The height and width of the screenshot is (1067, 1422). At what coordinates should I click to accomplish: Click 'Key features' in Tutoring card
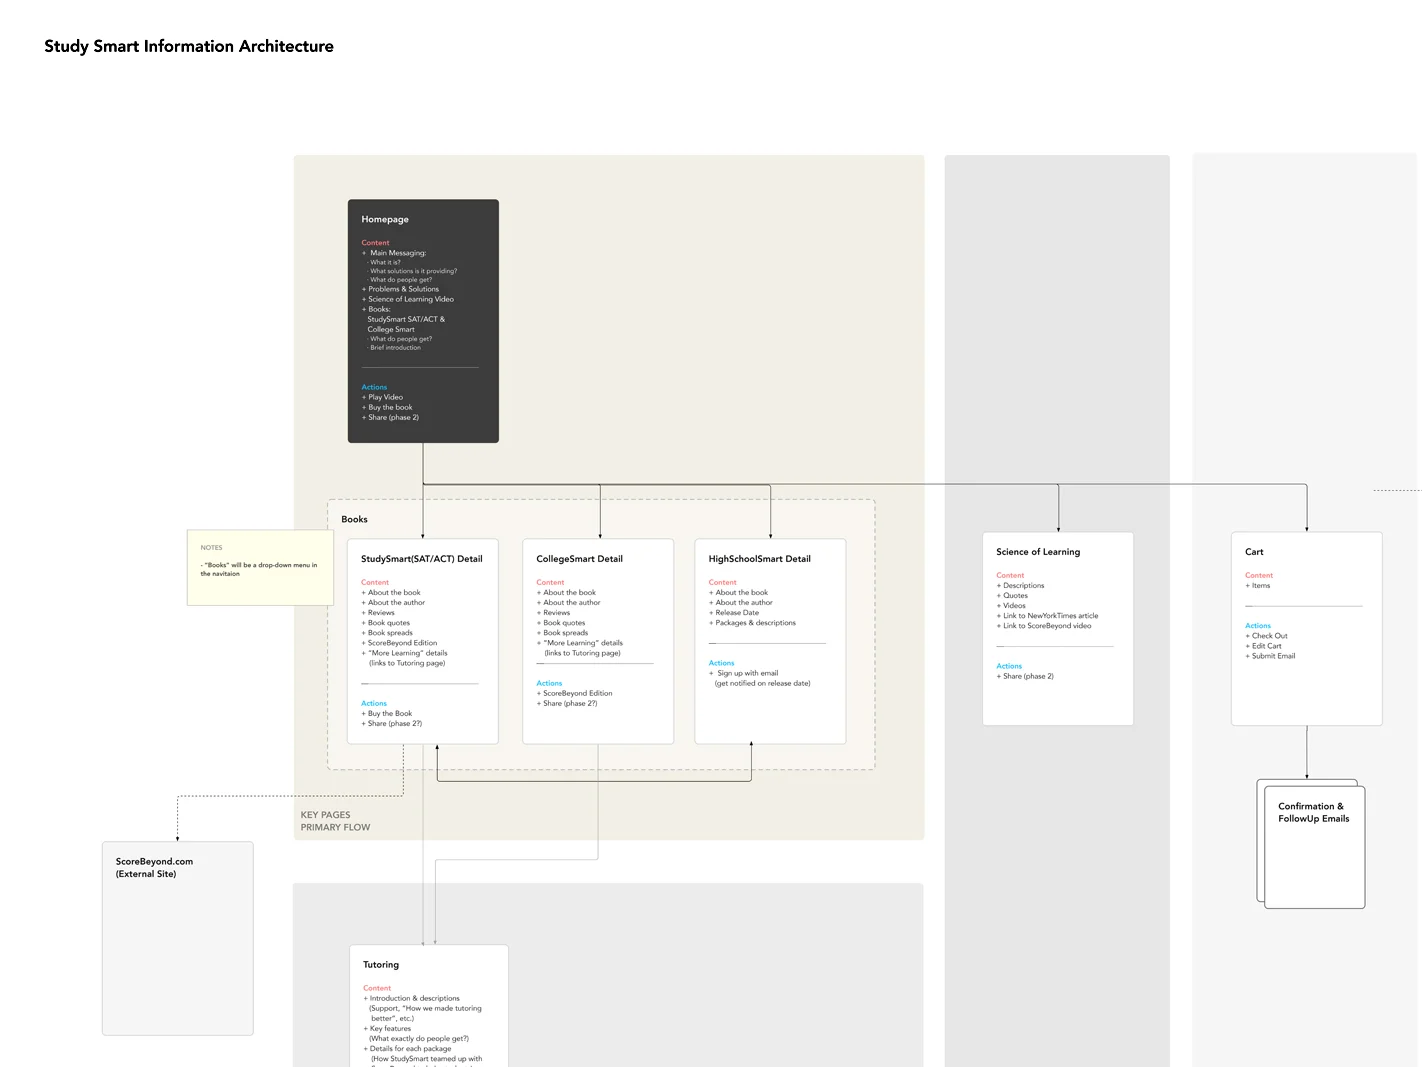click(391, 1028)
